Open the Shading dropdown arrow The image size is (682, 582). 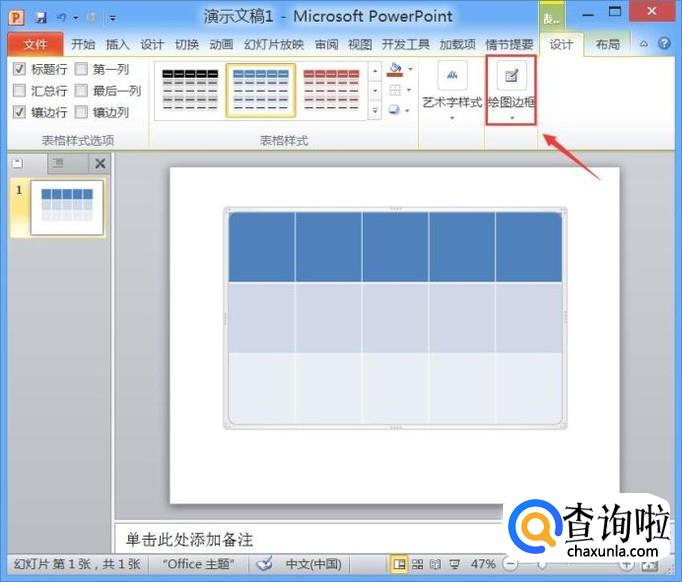(x=410, y=70)
